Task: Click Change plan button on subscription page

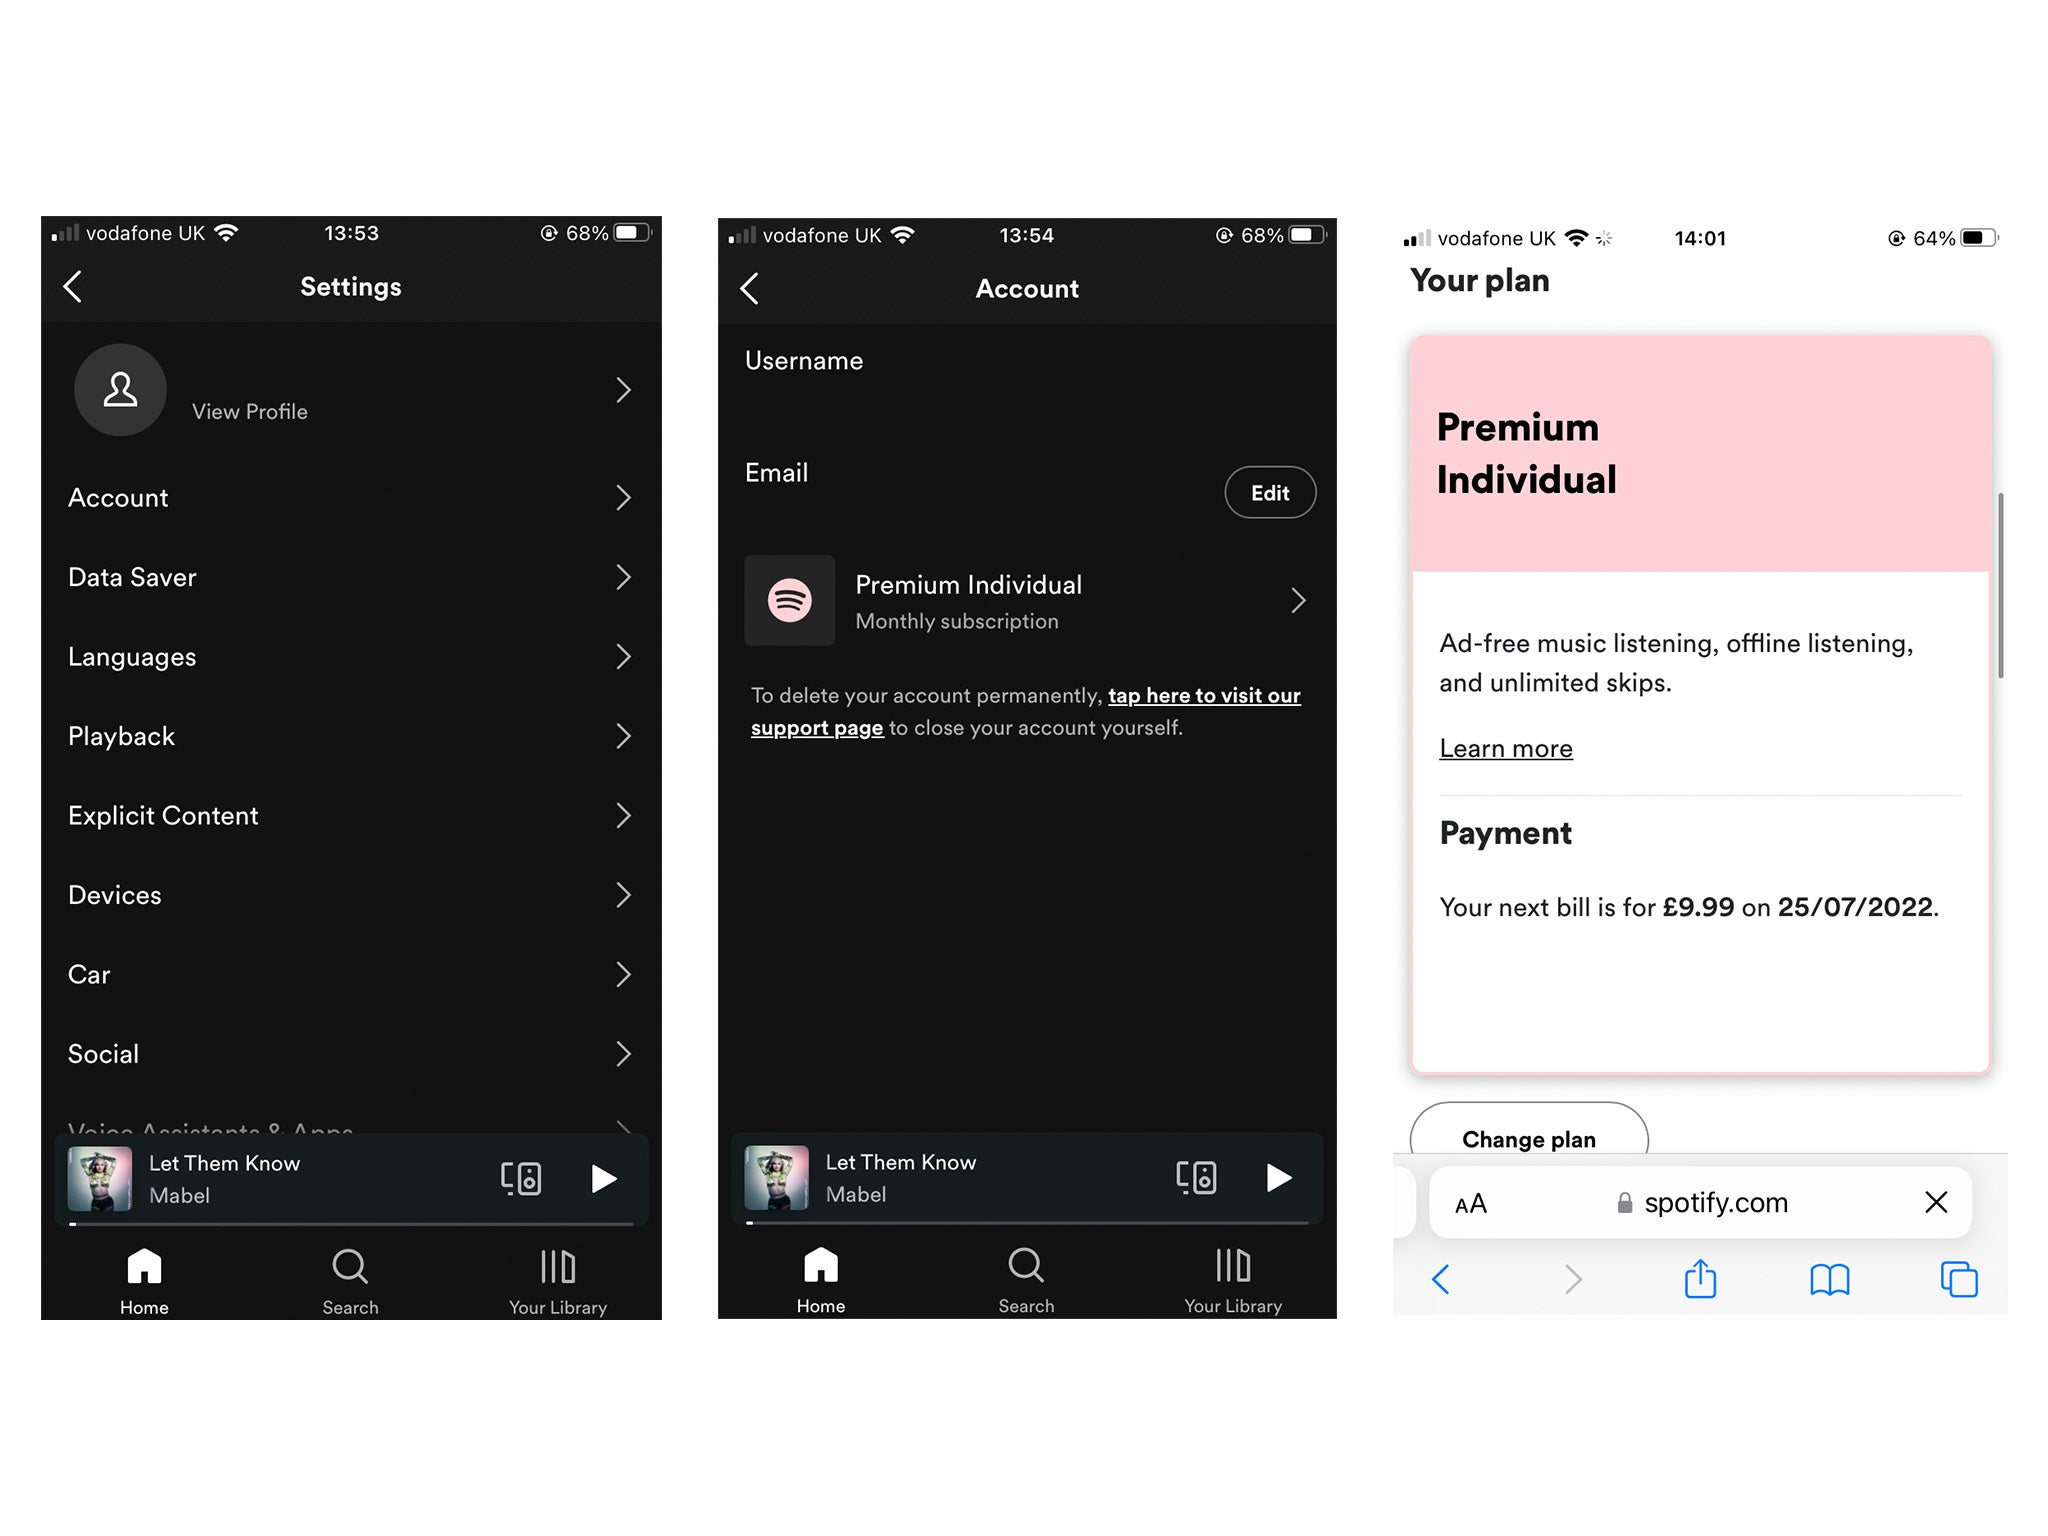Action: pyautogui.click(x=1529, y=1137)
